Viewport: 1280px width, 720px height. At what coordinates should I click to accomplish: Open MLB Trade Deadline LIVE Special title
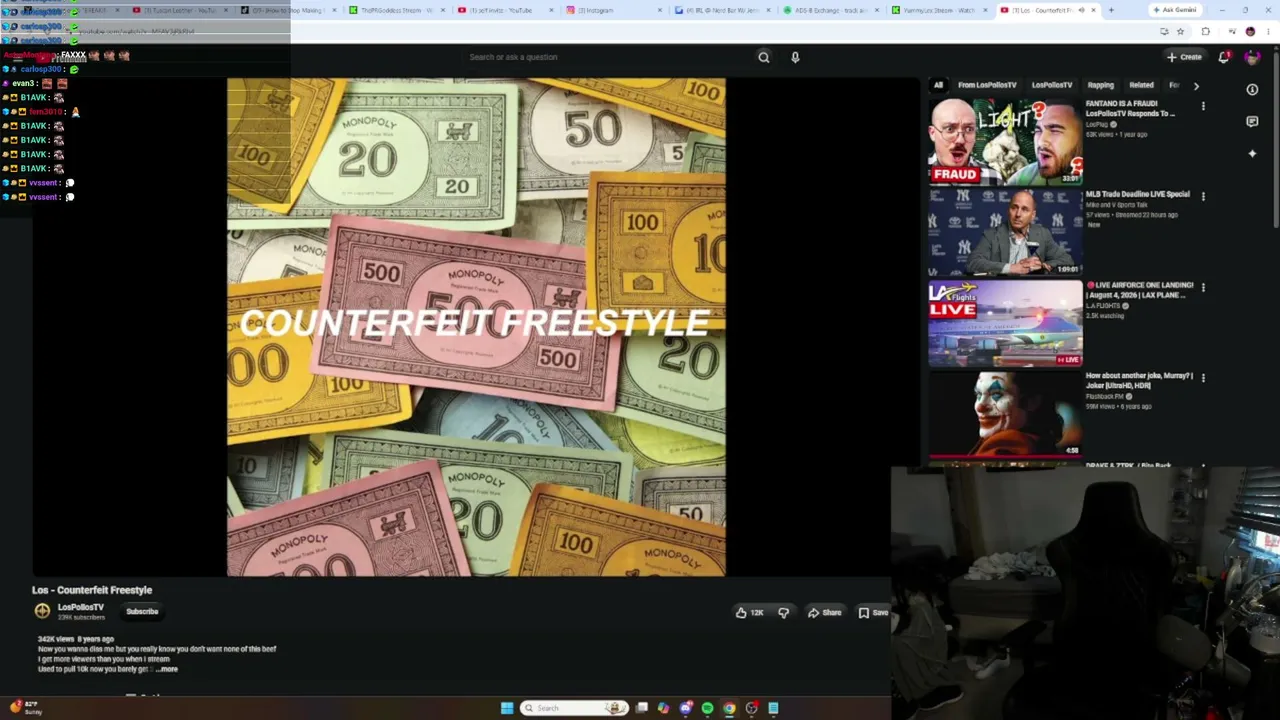tap(1138, 194)
